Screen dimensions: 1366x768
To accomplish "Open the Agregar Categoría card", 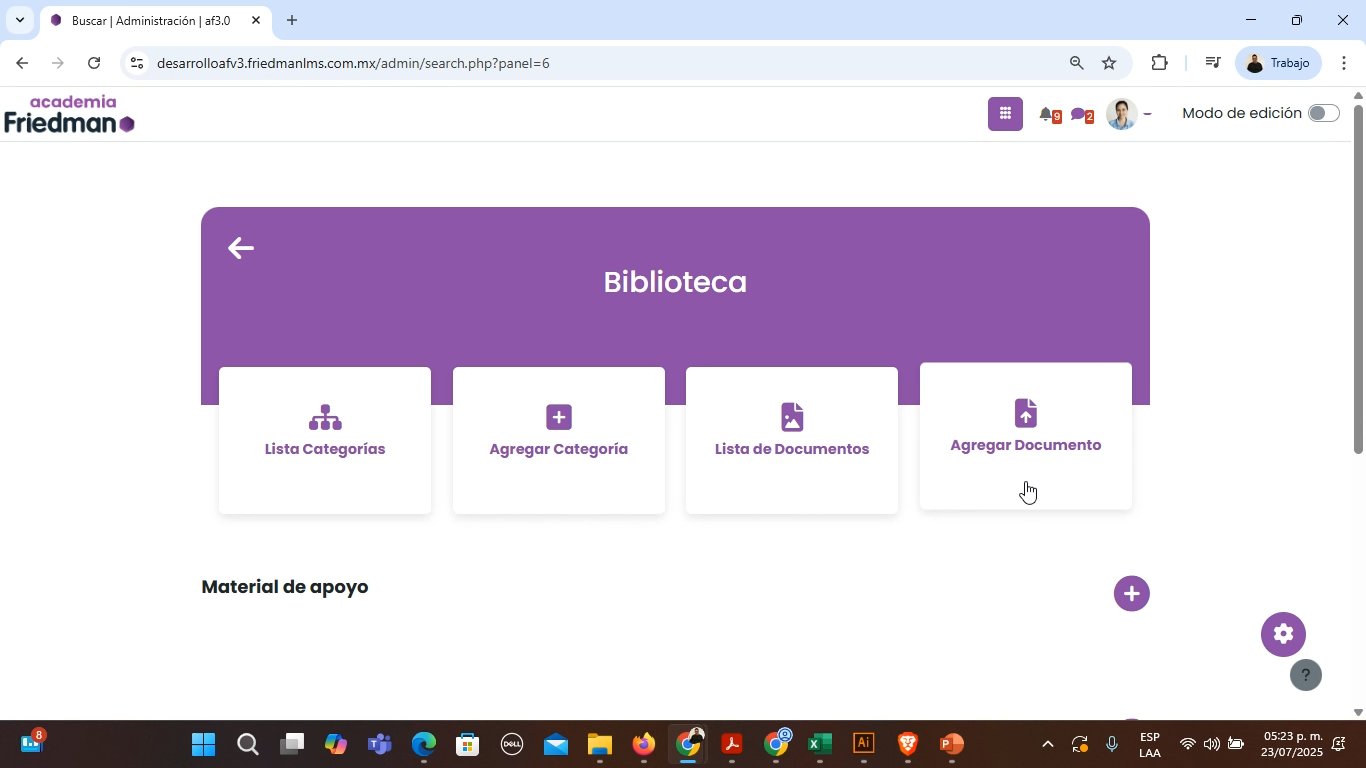I will [559, 441].
